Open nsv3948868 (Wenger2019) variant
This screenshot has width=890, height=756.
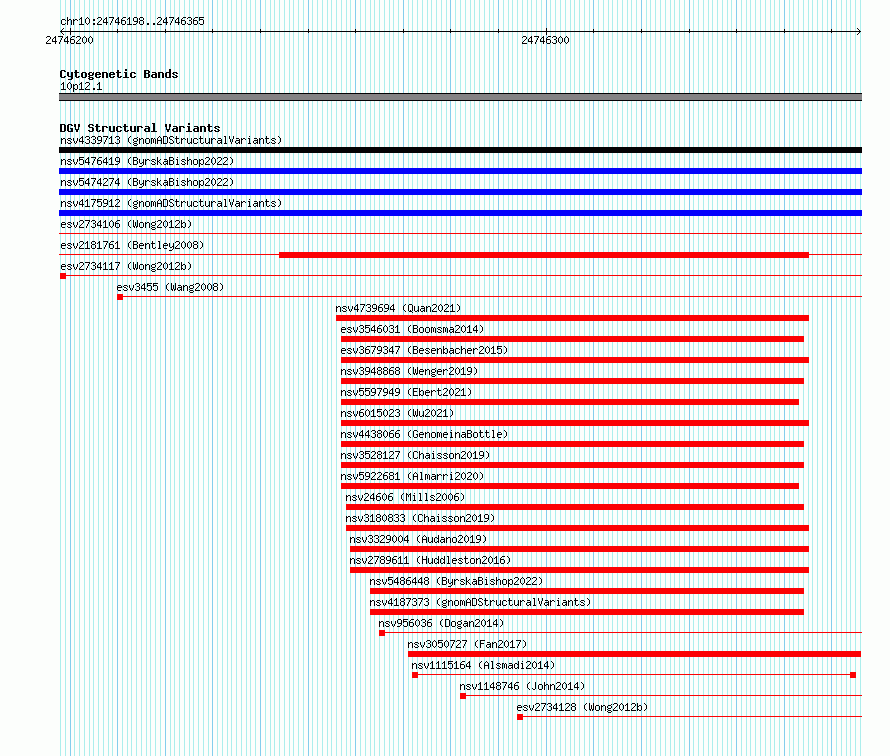coord(409,371)
